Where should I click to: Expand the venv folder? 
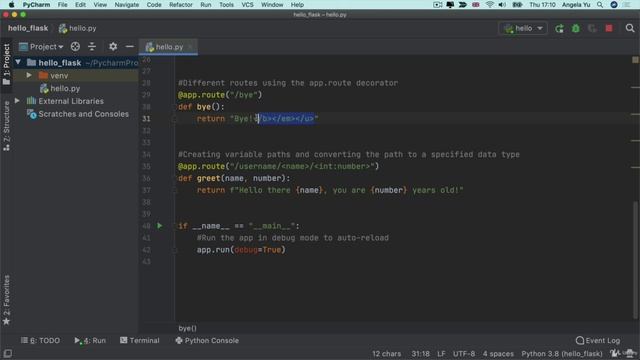(29, 76)
